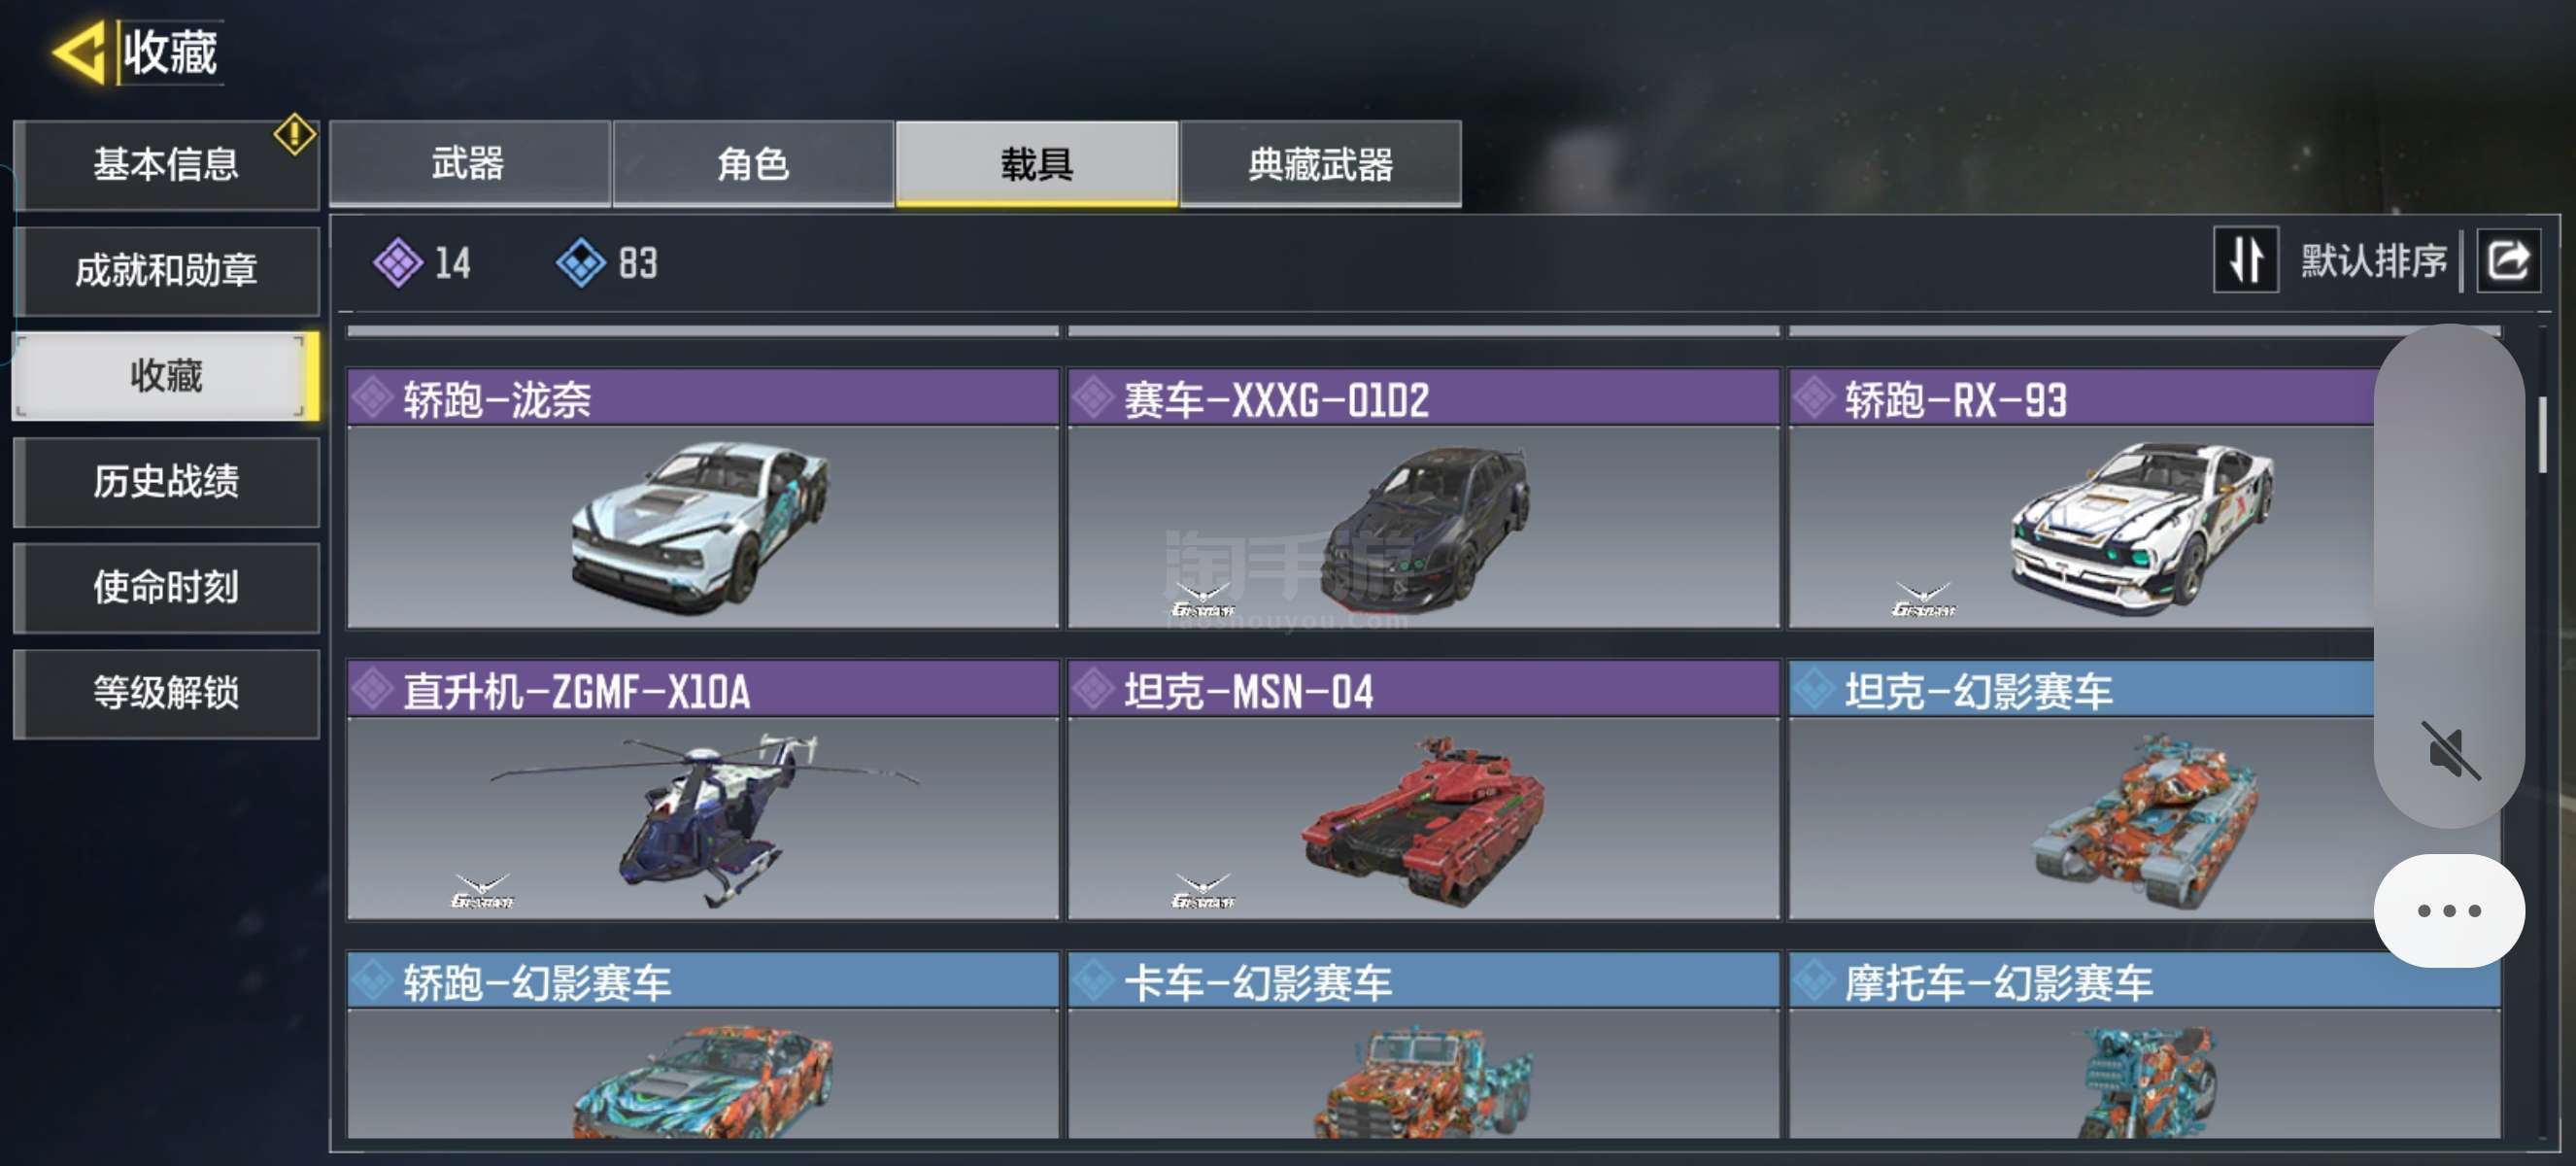Open the 默认排序 sort dropdown
This screenshot has width=2576, height=1166.
pos(2373,261)
